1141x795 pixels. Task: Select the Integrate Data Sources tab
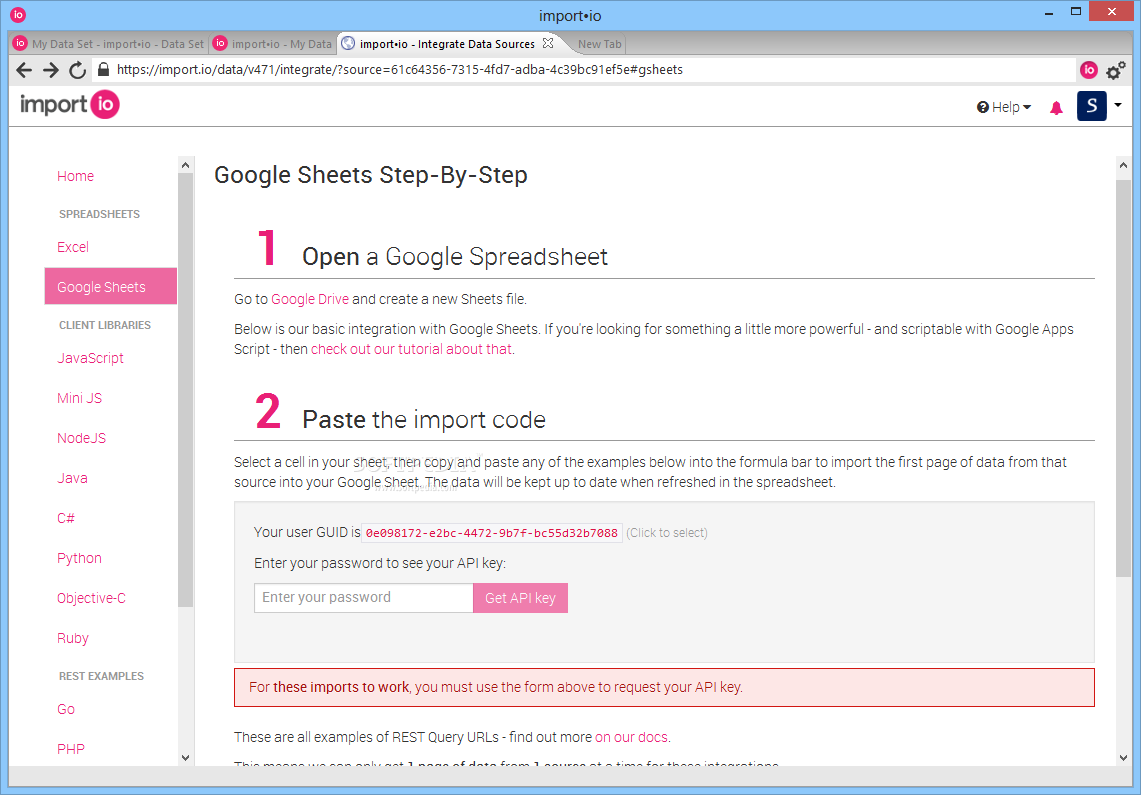click(x=447, y=44)
